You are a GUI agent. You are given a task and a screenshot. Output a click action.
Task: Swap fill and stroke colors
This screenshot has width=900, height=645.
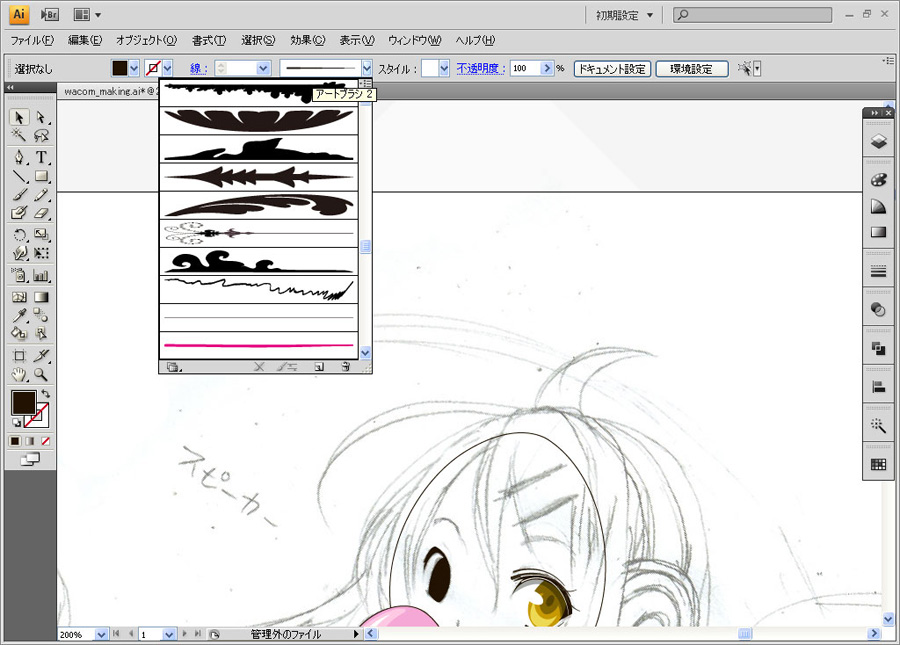(x=46, y=394)
